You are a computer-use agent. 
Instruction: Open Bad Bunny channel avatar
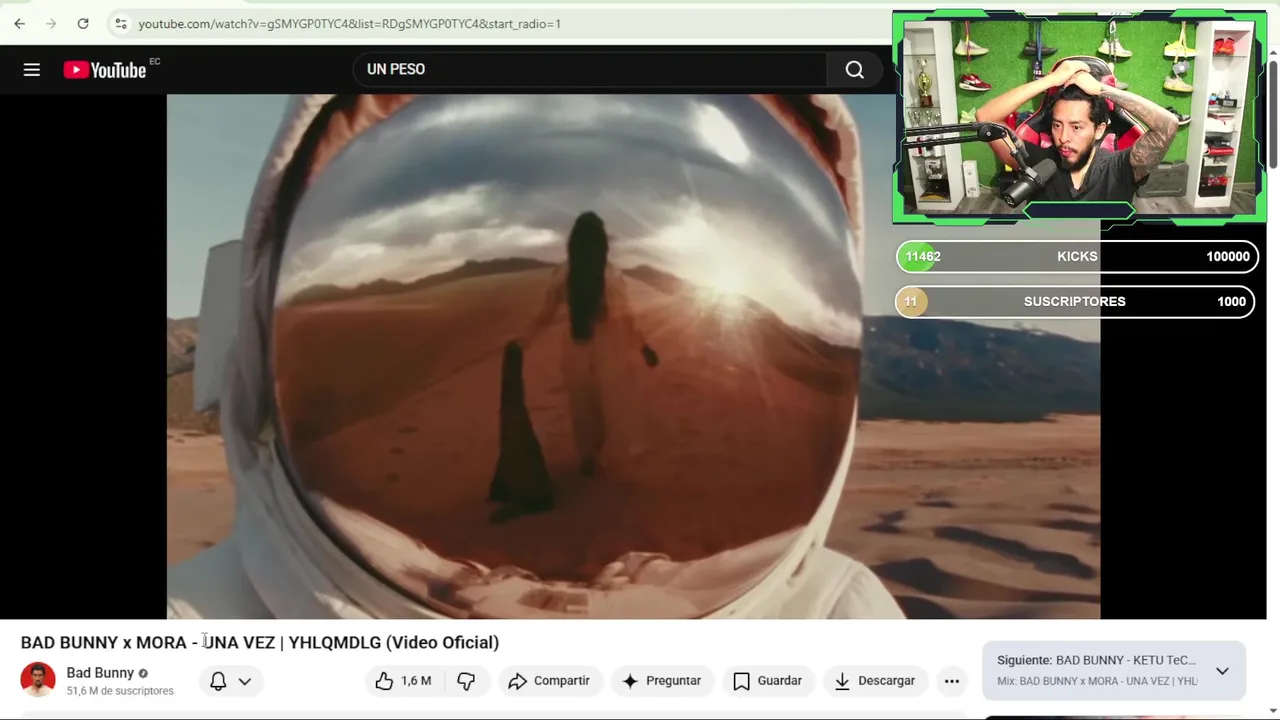38,680
